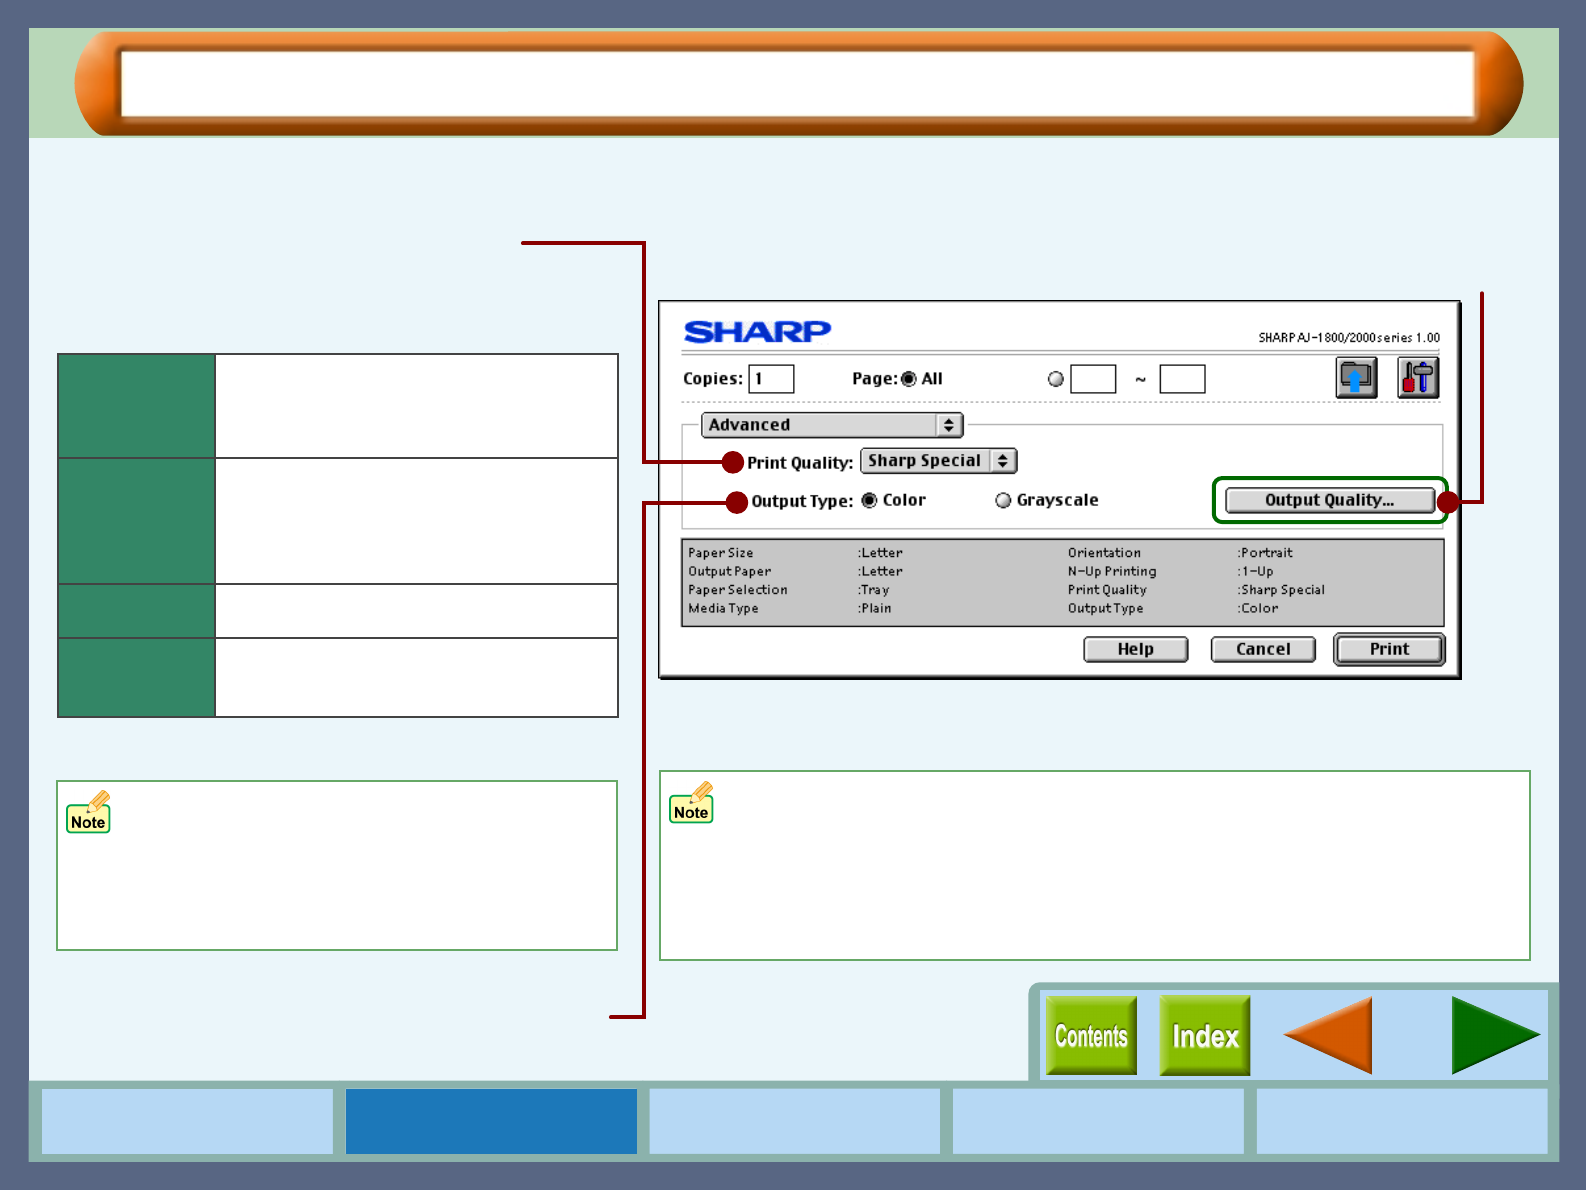Select the page range radio button
The width and height of the screenshot is (1586, 1190).
tap(1055, 379)
